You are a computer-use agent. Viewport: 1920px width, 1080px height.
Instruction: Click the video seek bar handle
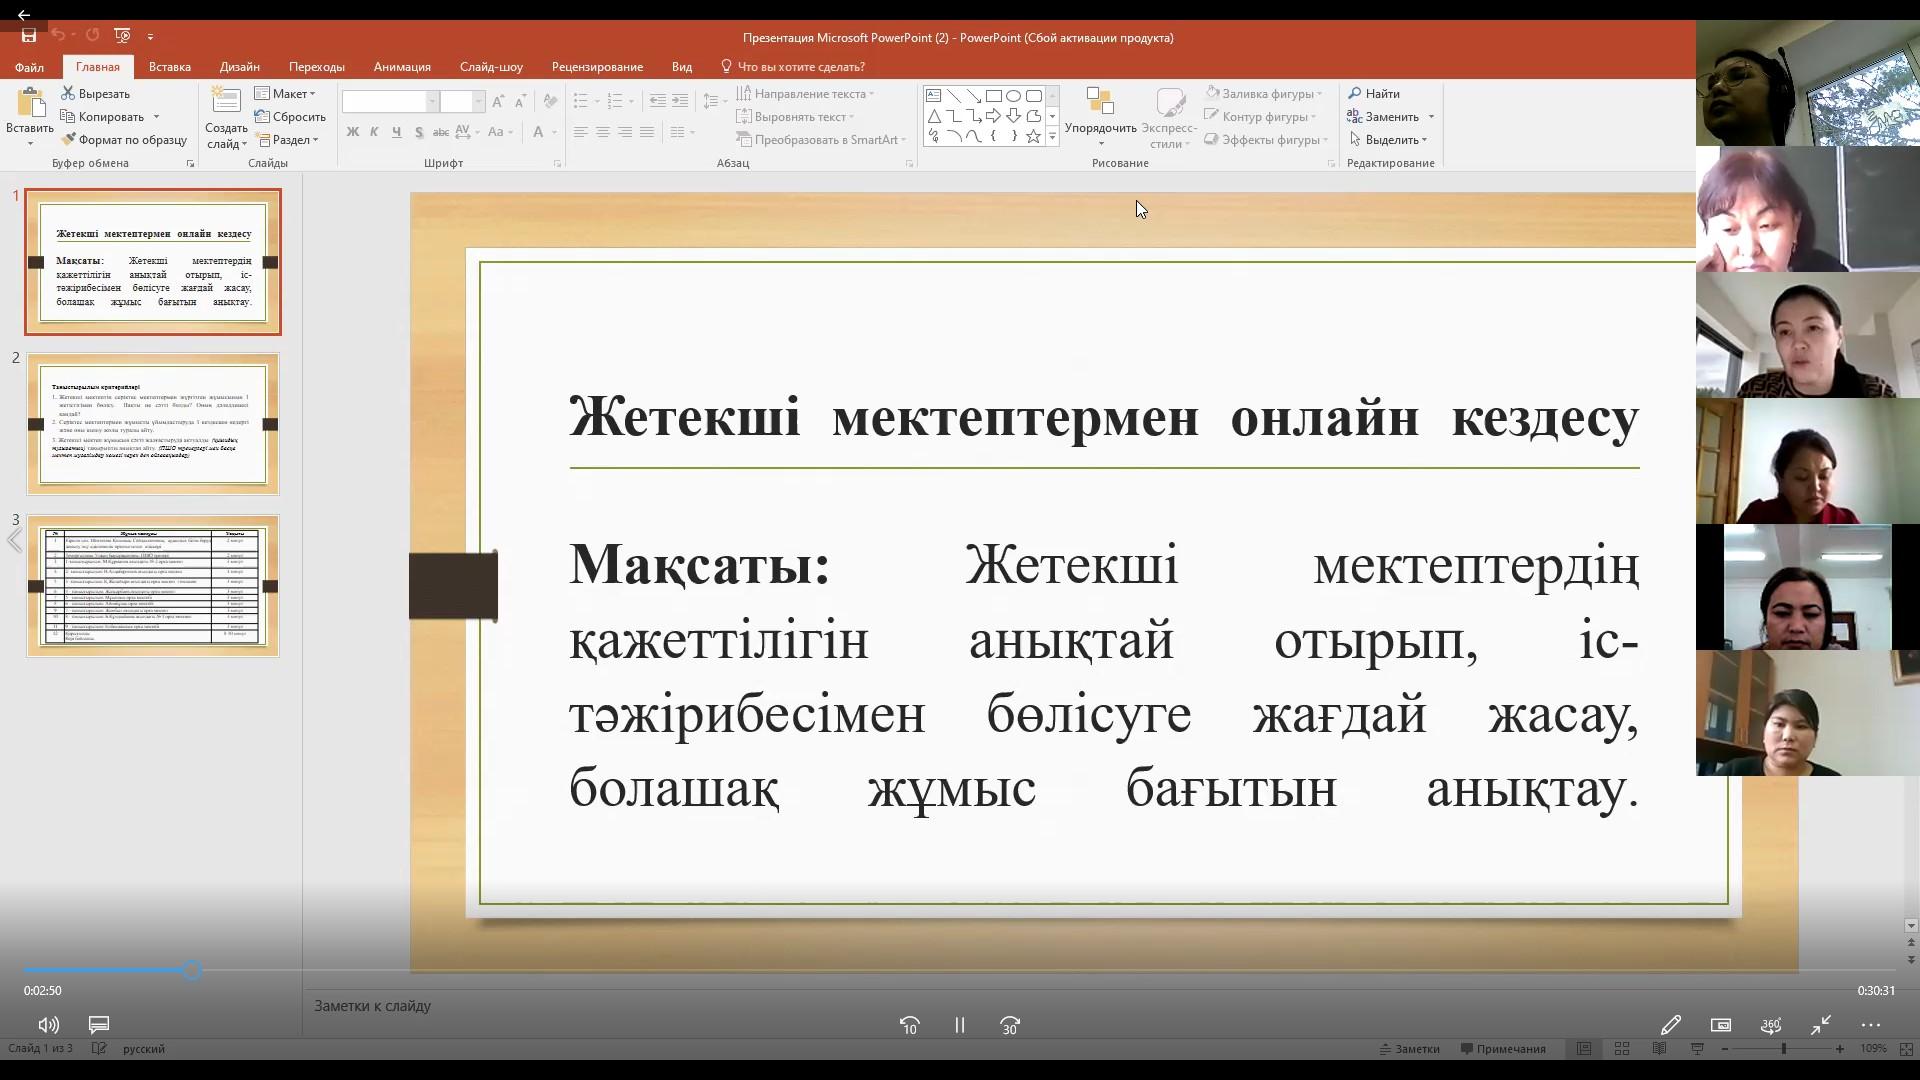tap(192, 969)
